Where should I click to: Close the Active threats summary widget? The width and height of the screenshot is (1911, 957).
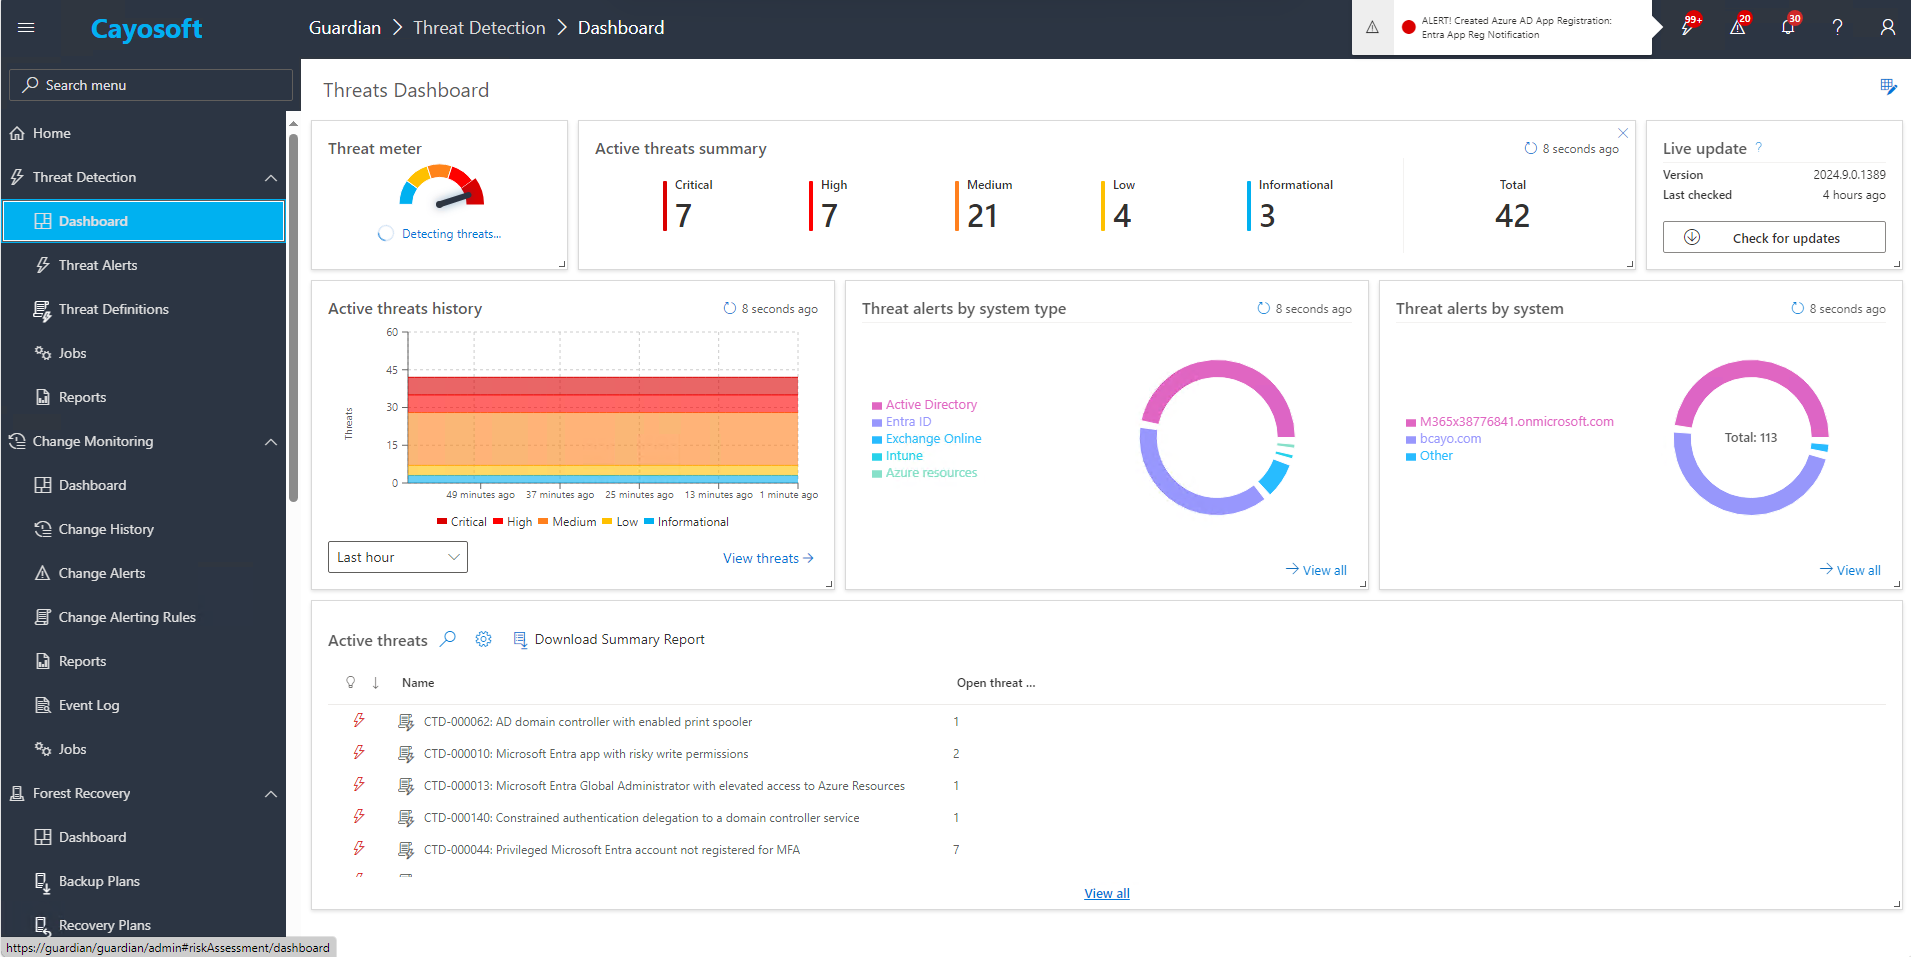pyautogui.click(x=1623, y=133)
